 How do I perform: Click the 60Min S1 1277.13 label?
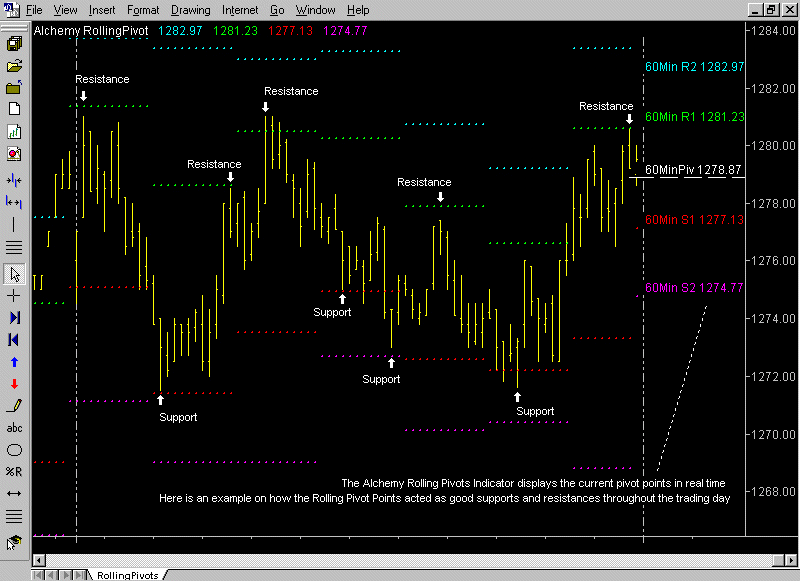(x=694, y=220)
